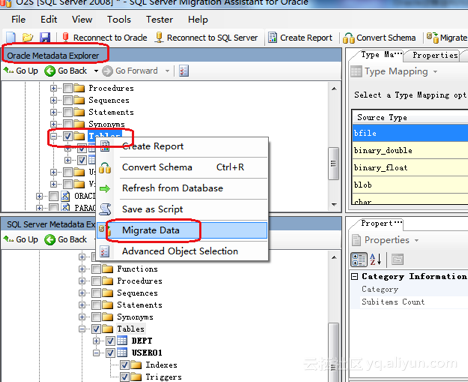Click the Alphabetical sort icon in Properties
The height and width of the screenshot is (382, 468).
[x=376, y=259]
